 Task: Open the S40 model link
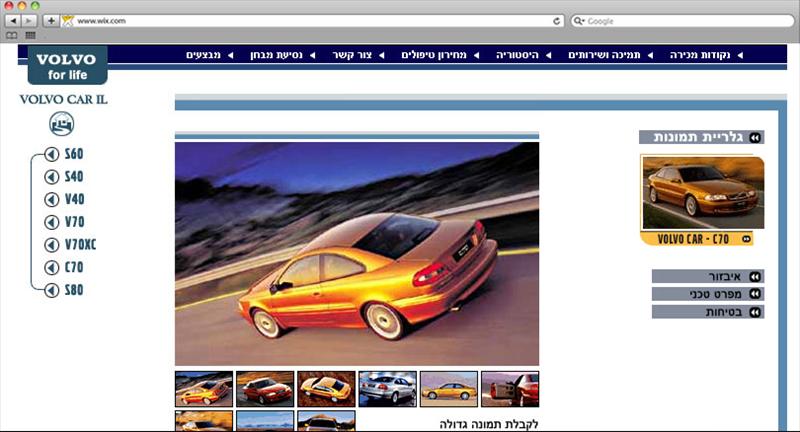74,177
